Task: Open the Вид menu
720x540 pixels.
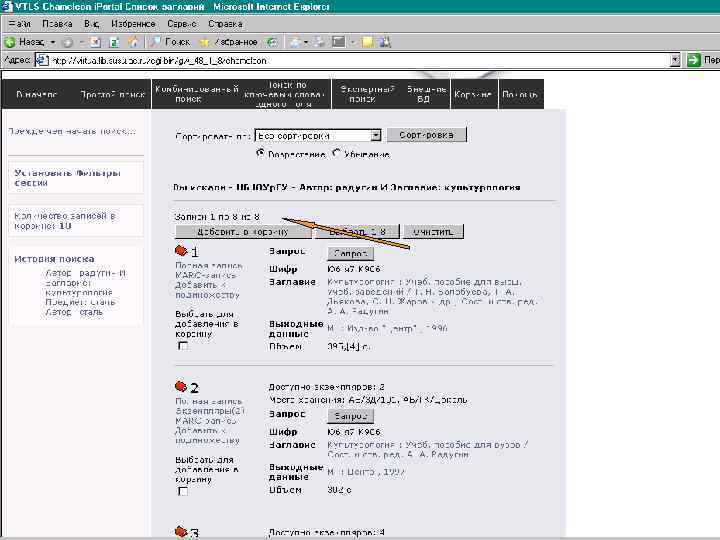Action: (x=91, y=24)
